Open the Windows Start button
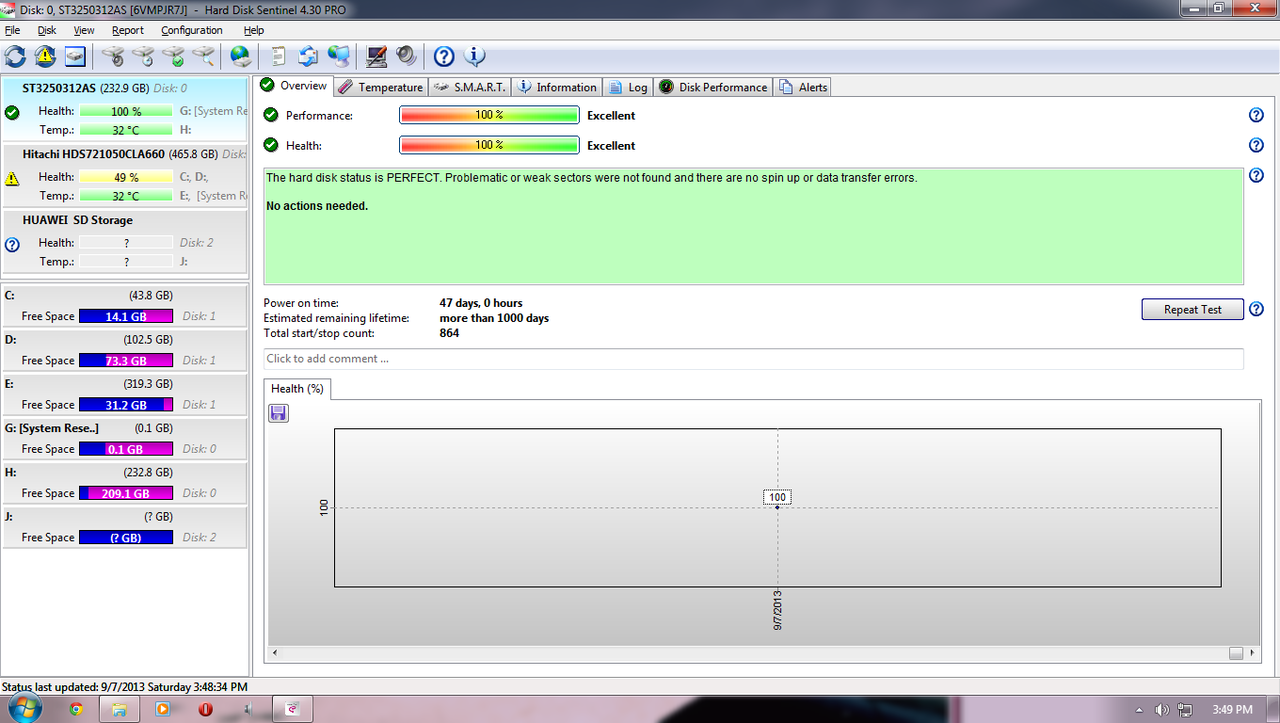 point(23,709)
